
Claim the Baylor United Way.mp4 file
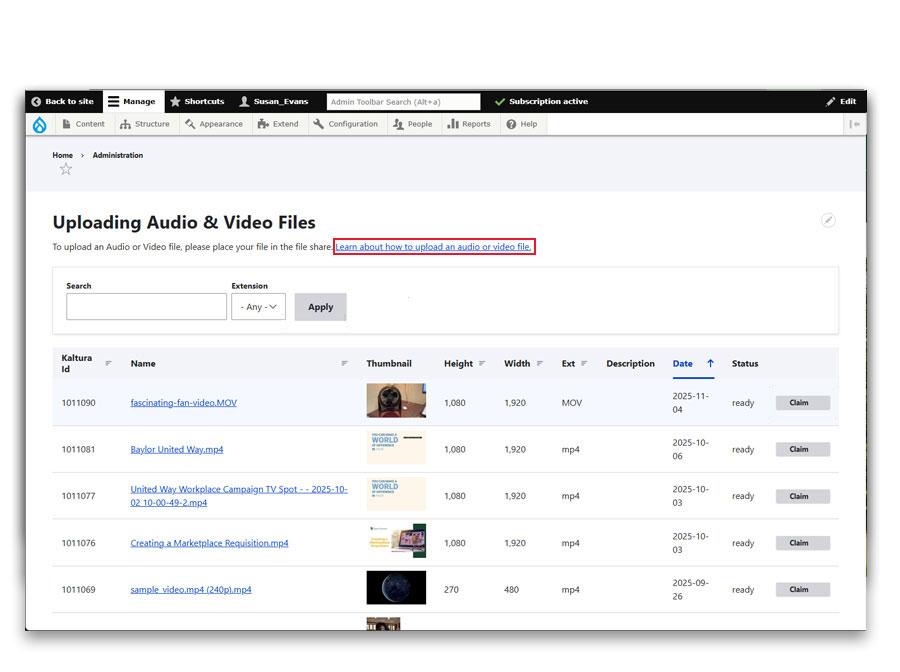802,449
